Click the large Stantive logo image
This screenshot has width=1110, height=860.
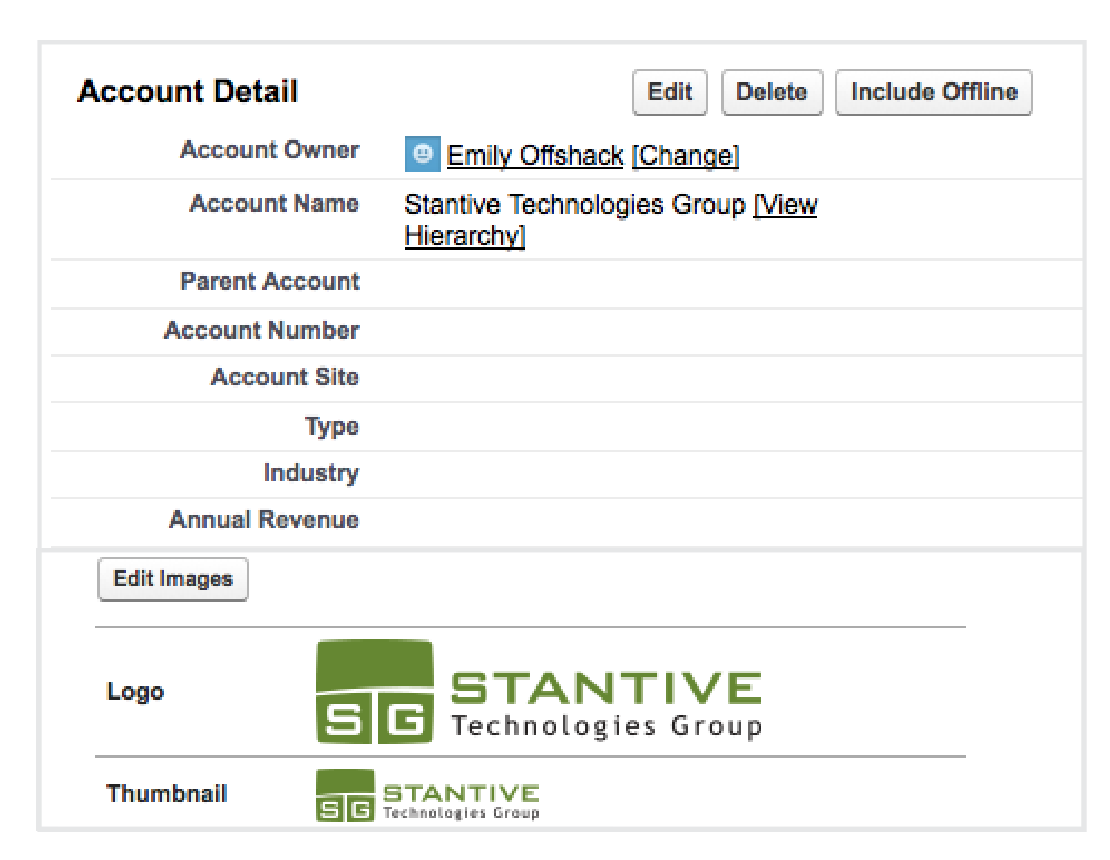(x=538, y=692)
